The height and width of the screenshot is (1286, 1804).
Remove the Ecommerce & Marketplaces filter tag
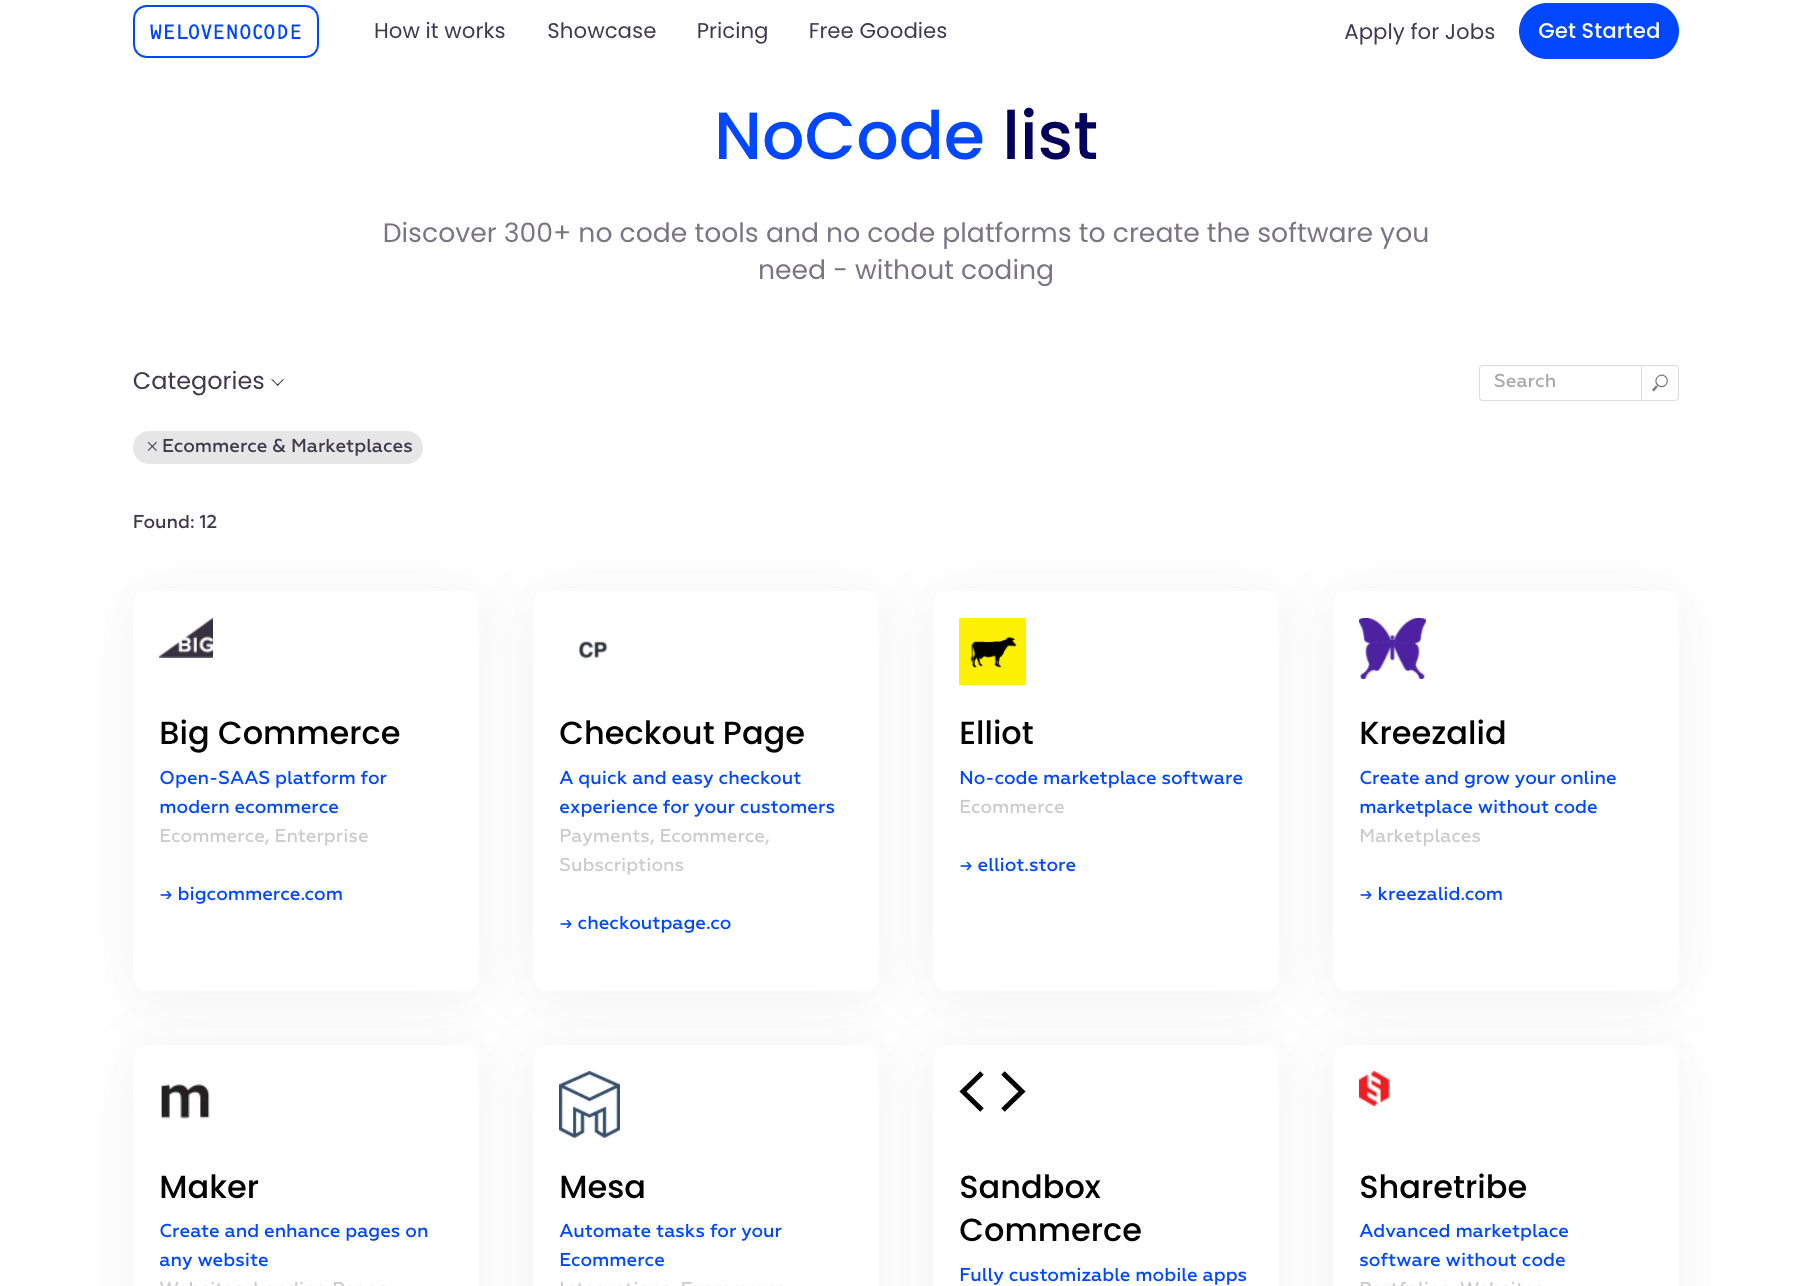tap(152, 446)
